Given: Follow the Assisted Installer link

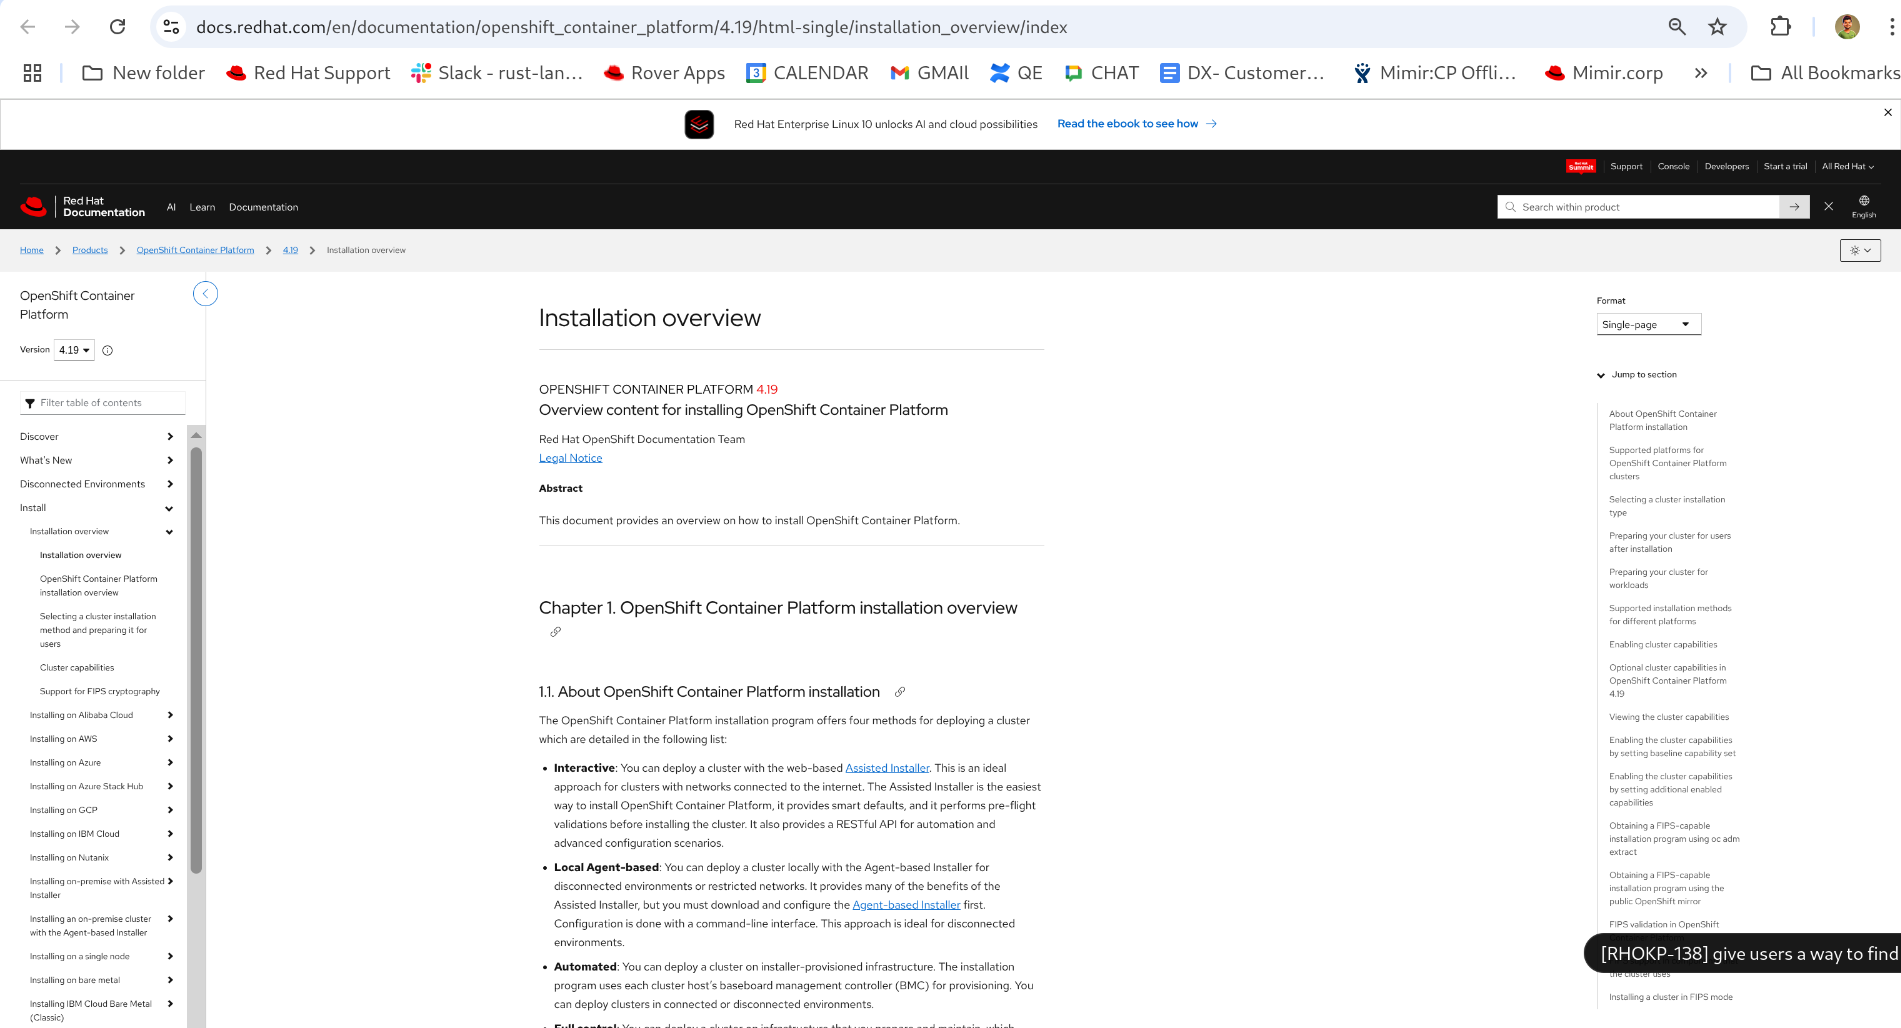Looking at the screenshot, I should [887, 768].
